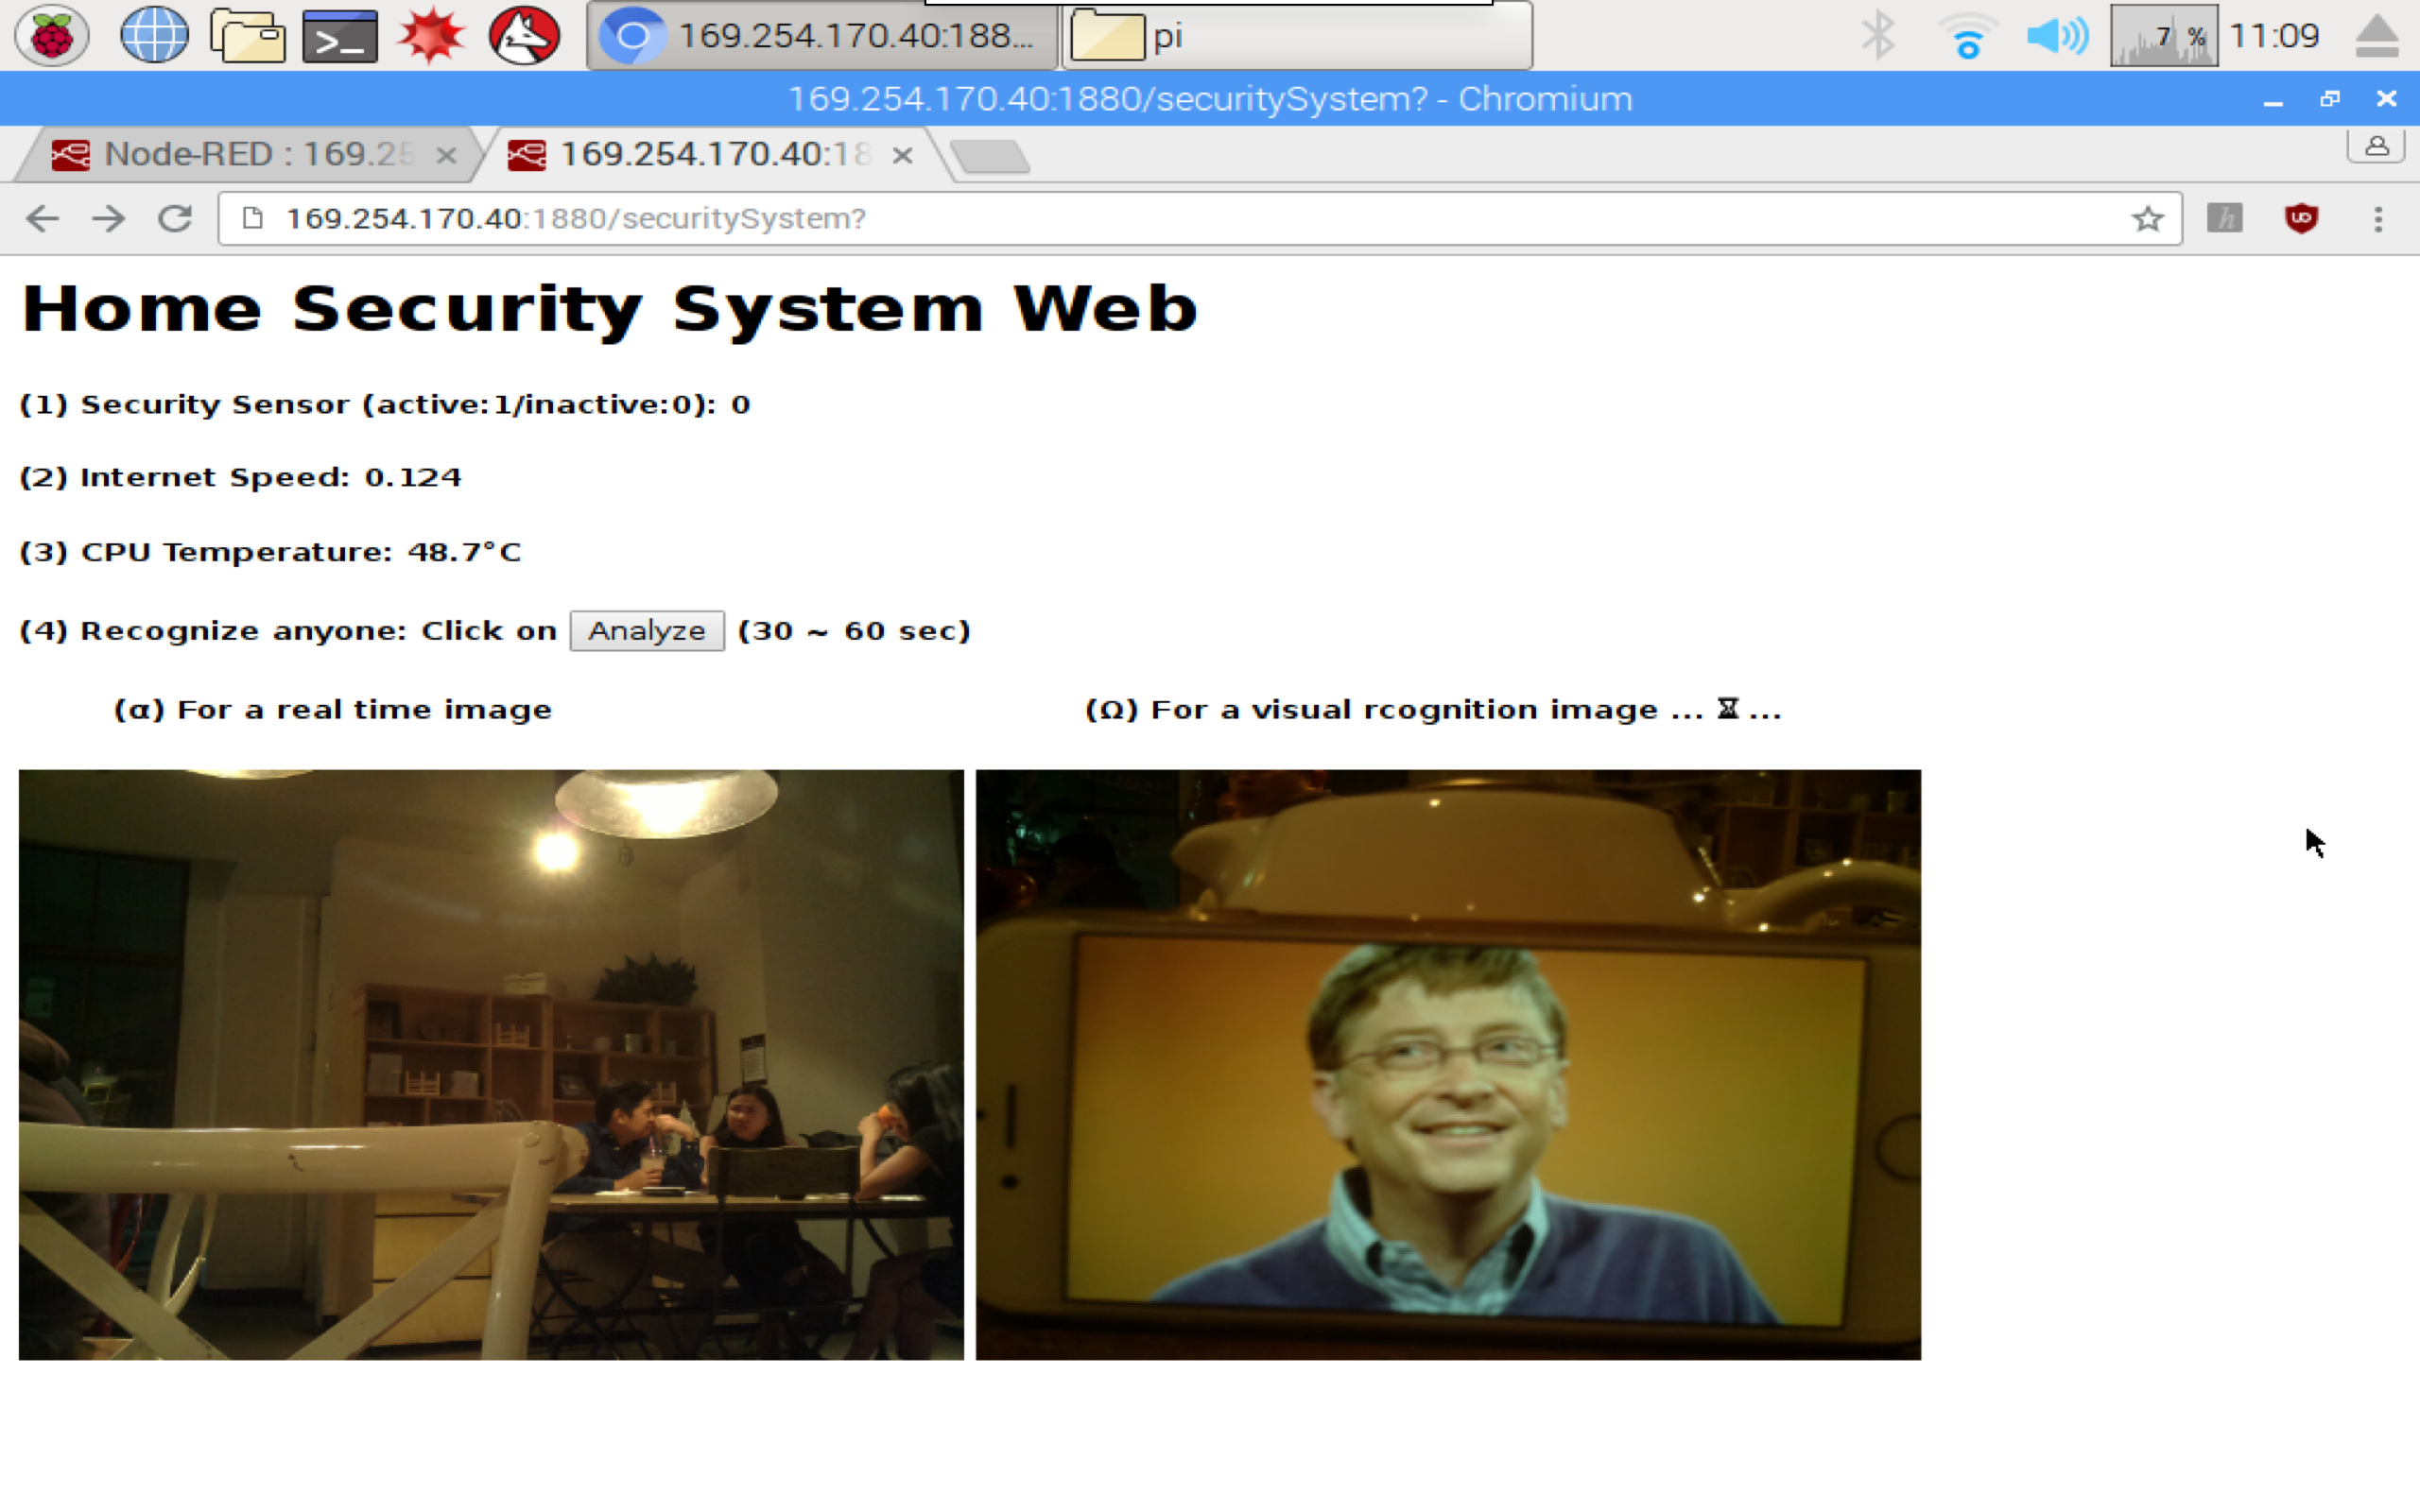
Task: Go back using the browser back arrow
Action: pos(42,218)
